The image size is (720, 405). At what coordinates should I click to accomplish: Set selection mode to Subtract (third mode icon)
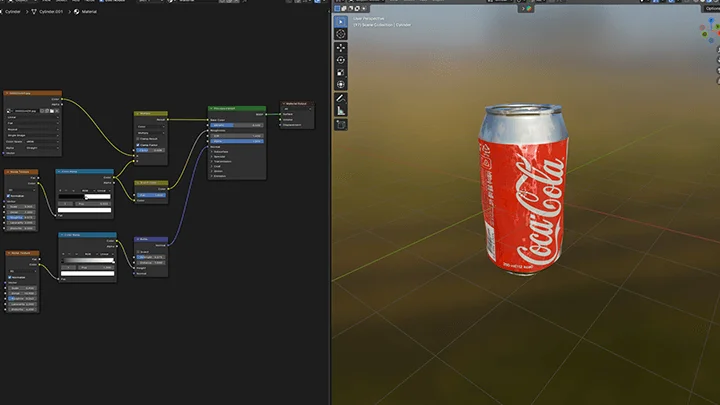pyautogui.click(x=350, y=8)
